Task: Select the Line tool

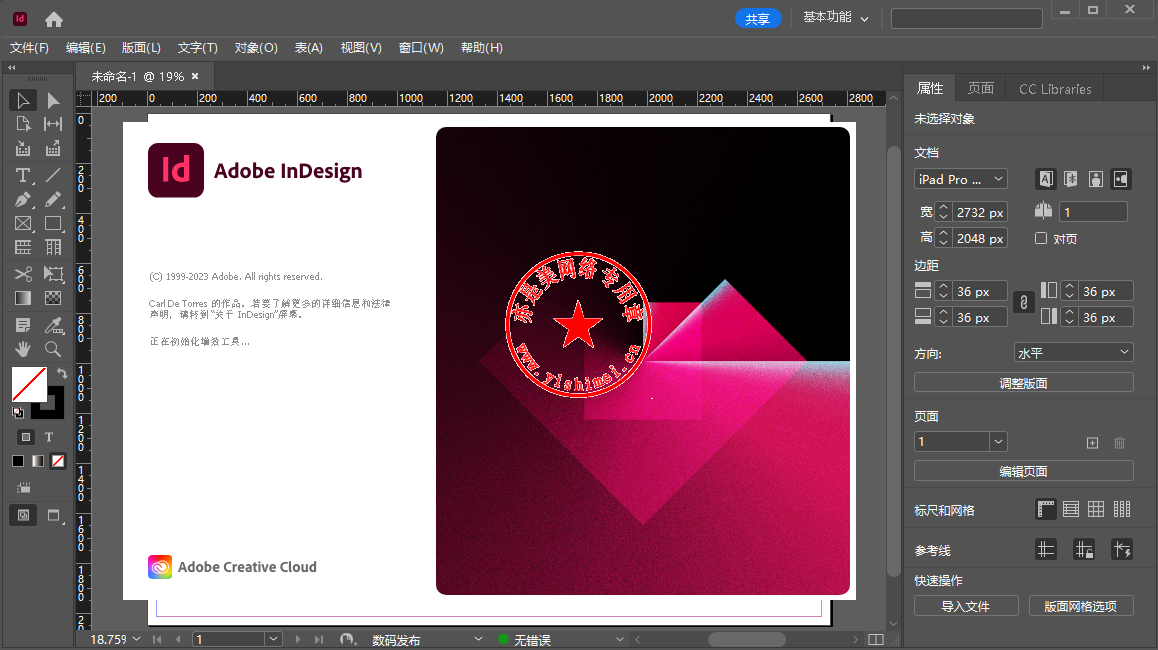Action: [52, 175]
